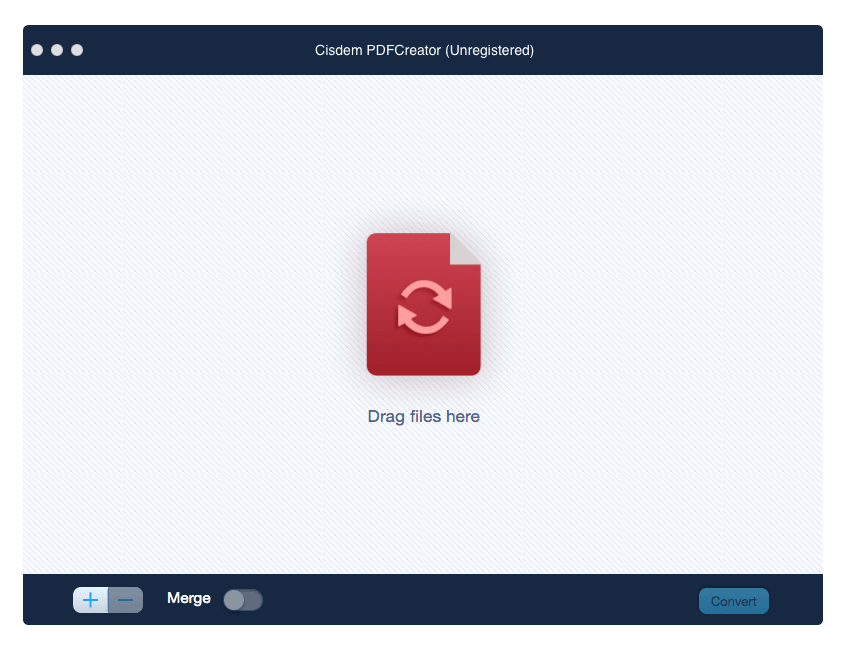
Task: Click the plus button to add files
Action: pos(91,600)
